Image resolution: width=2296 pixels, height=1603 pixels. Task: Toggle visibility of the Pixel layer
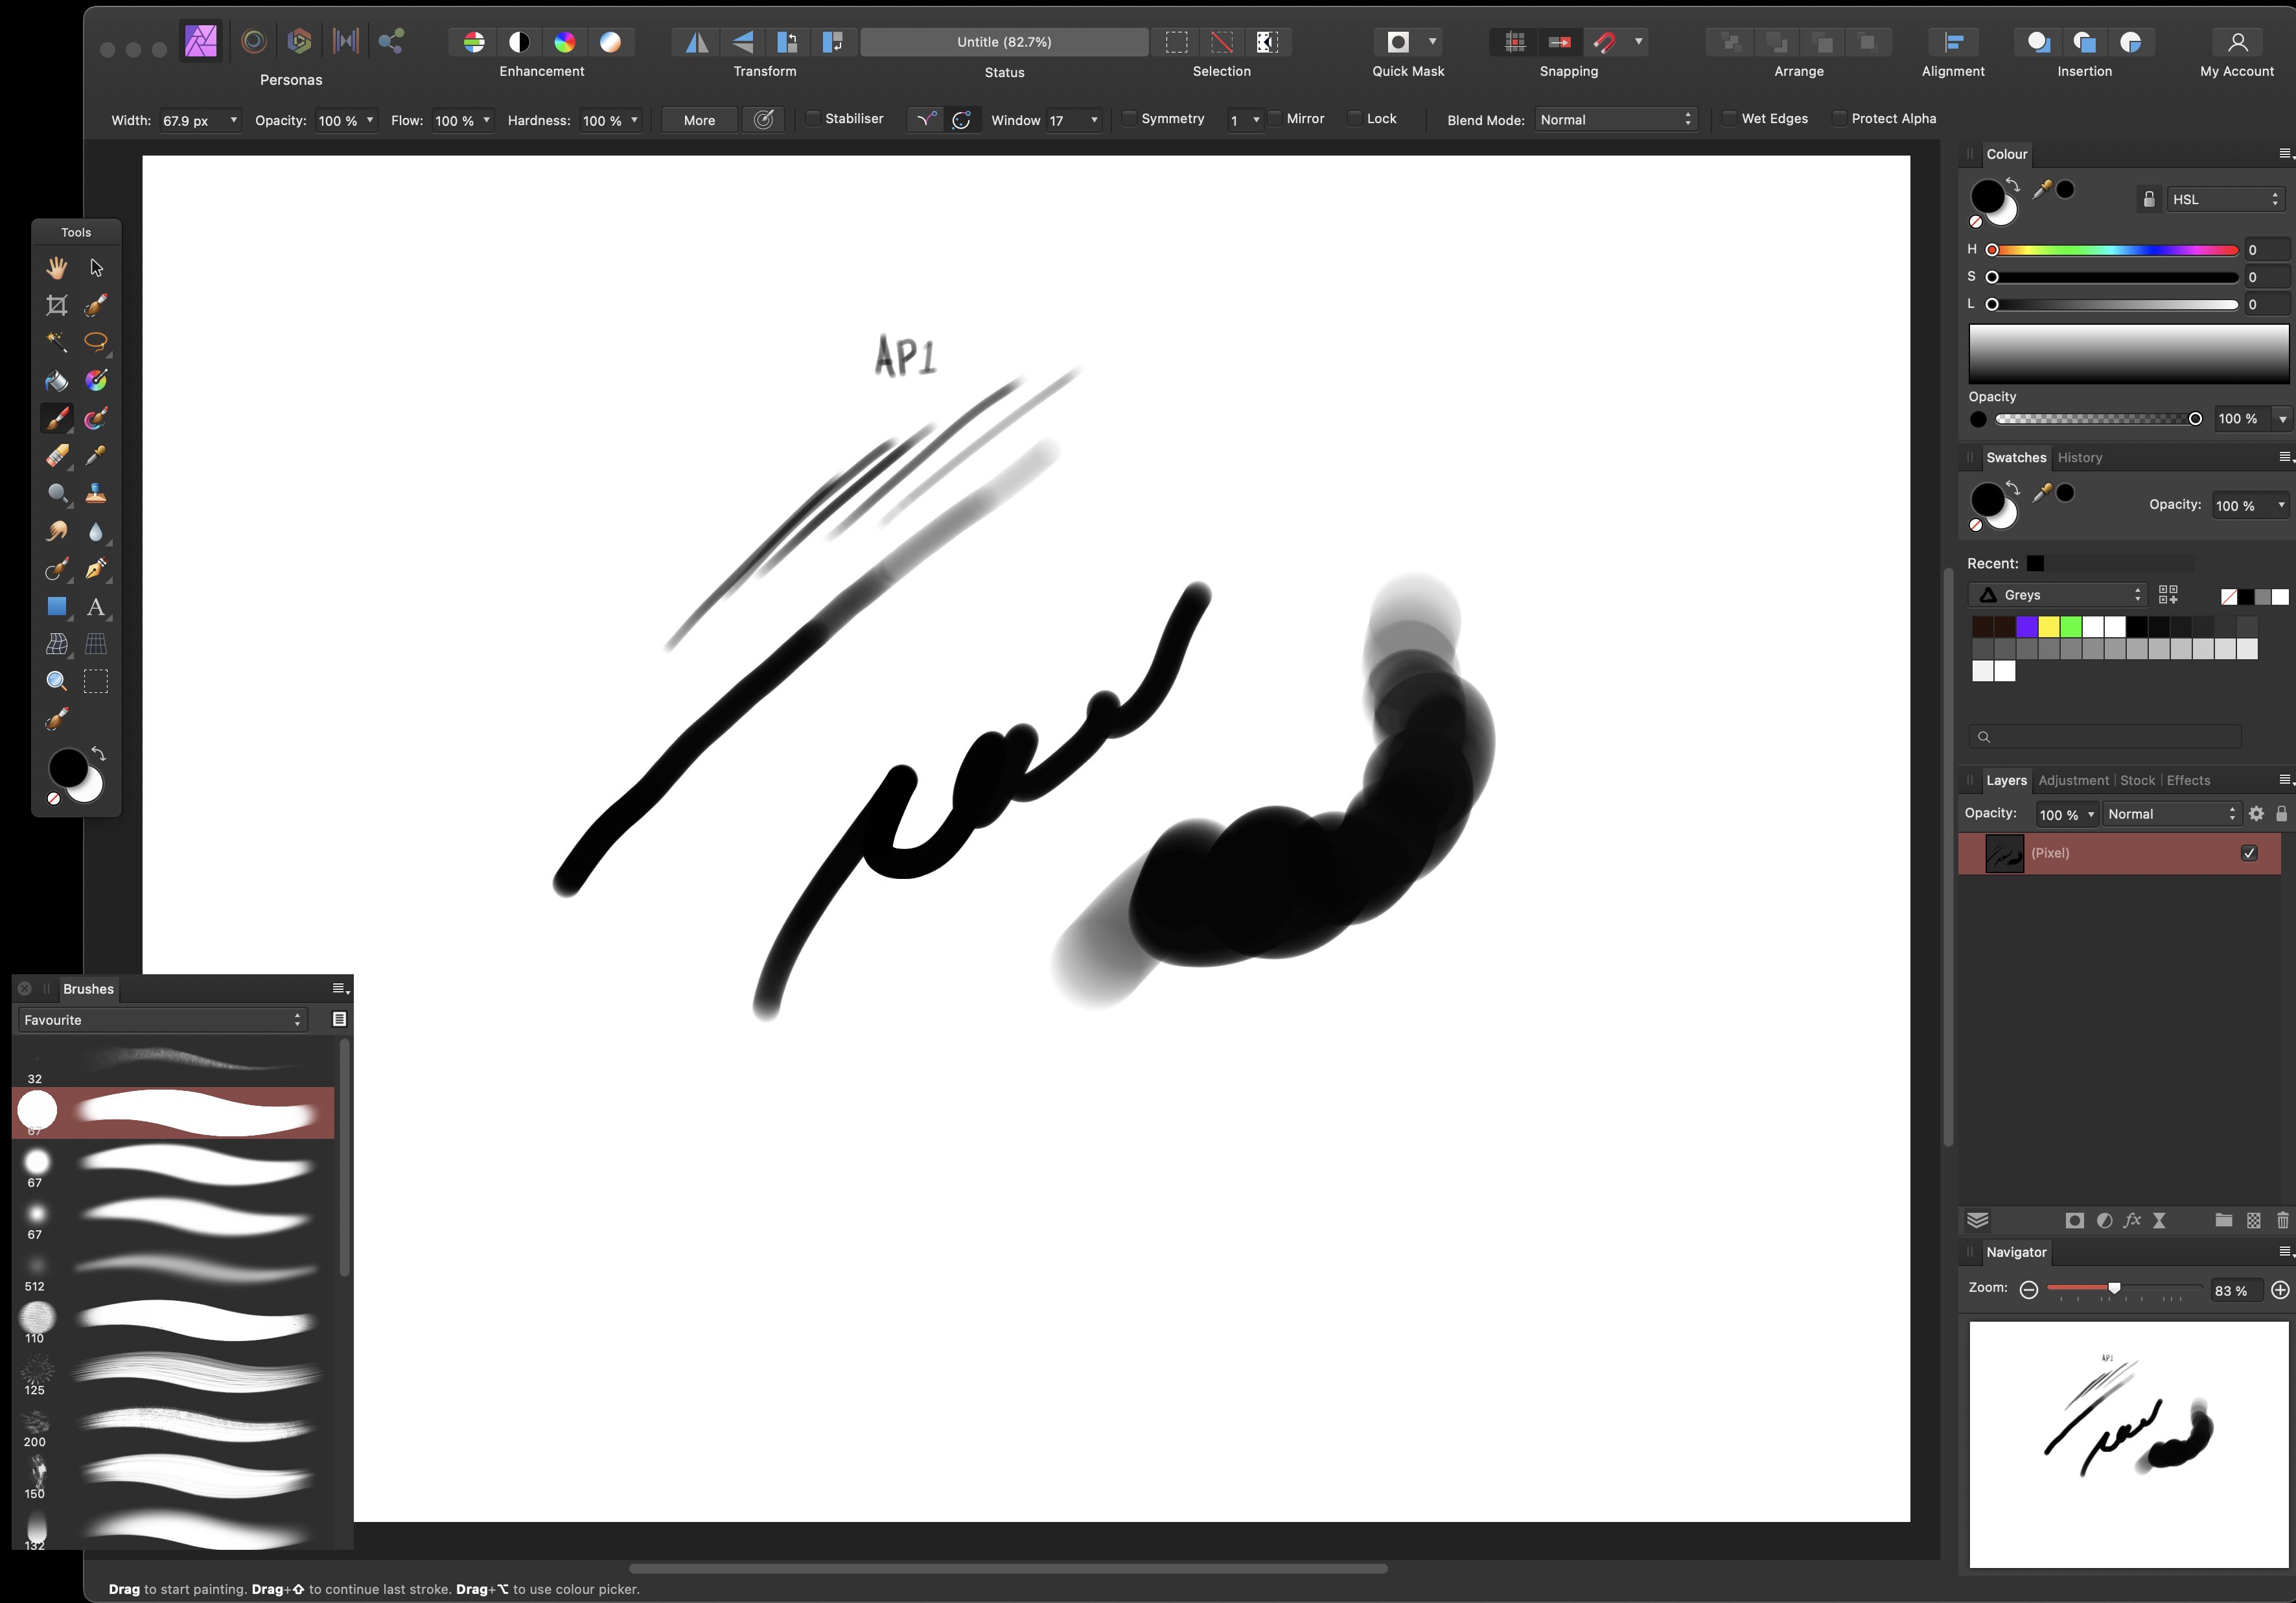tap(2249, 853)
